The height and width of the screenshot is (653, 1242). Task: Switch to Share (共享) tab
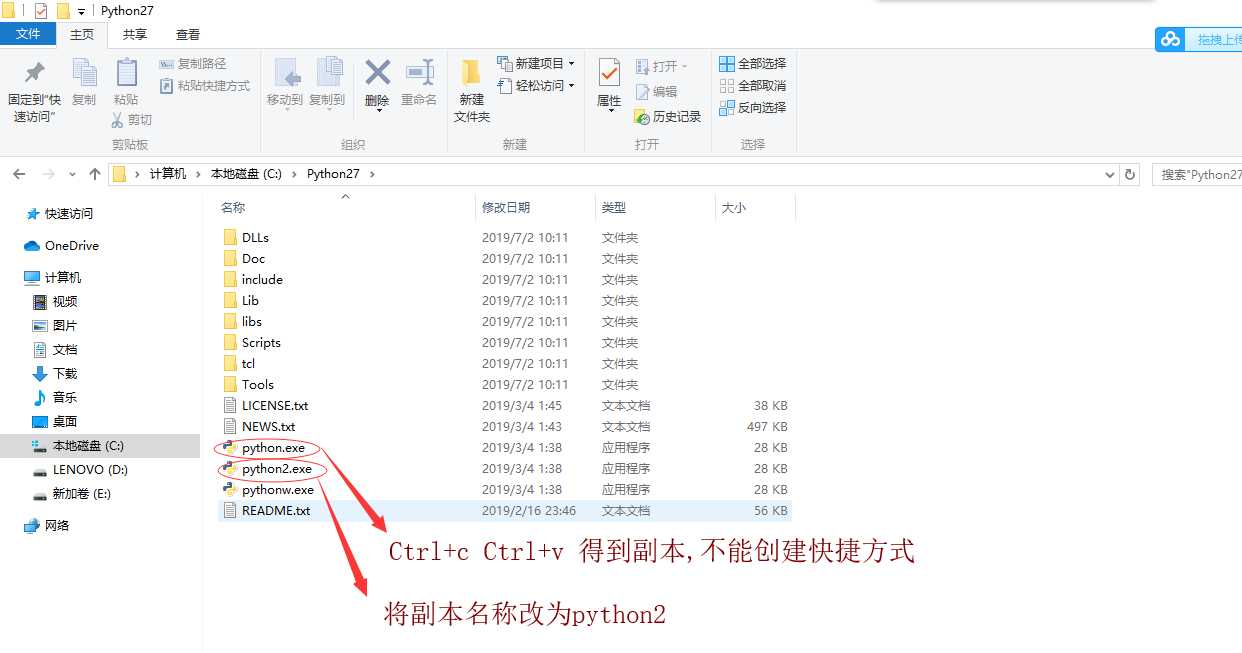click(135, 35)
